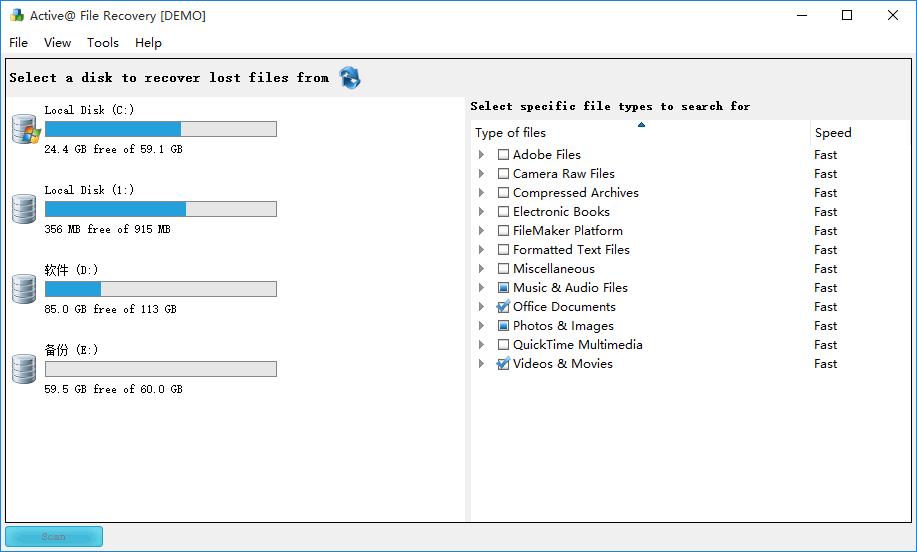The image size is (917, 552).
Task: Click 备份 (E:) usage bar
Action: pos(161,369)
